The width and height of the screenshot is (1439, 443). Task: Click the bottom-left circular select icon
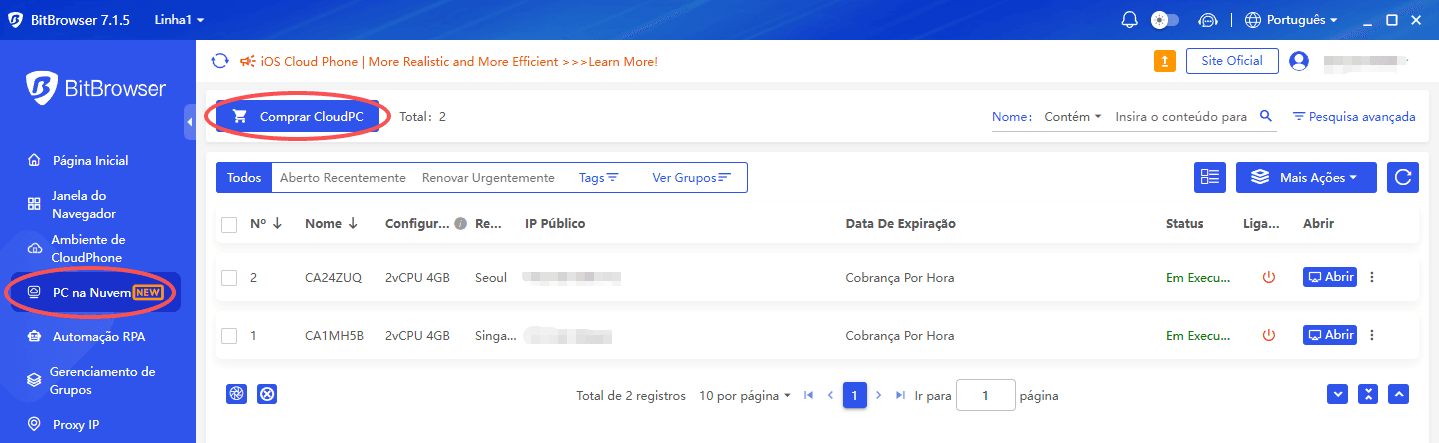[x=236, y=394]
